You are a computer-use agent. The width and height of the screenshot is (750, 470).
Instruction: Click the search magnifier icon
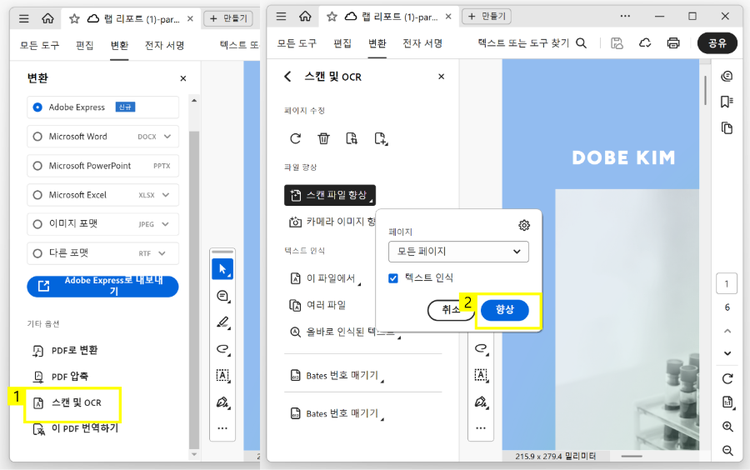(x=581, y=43)
